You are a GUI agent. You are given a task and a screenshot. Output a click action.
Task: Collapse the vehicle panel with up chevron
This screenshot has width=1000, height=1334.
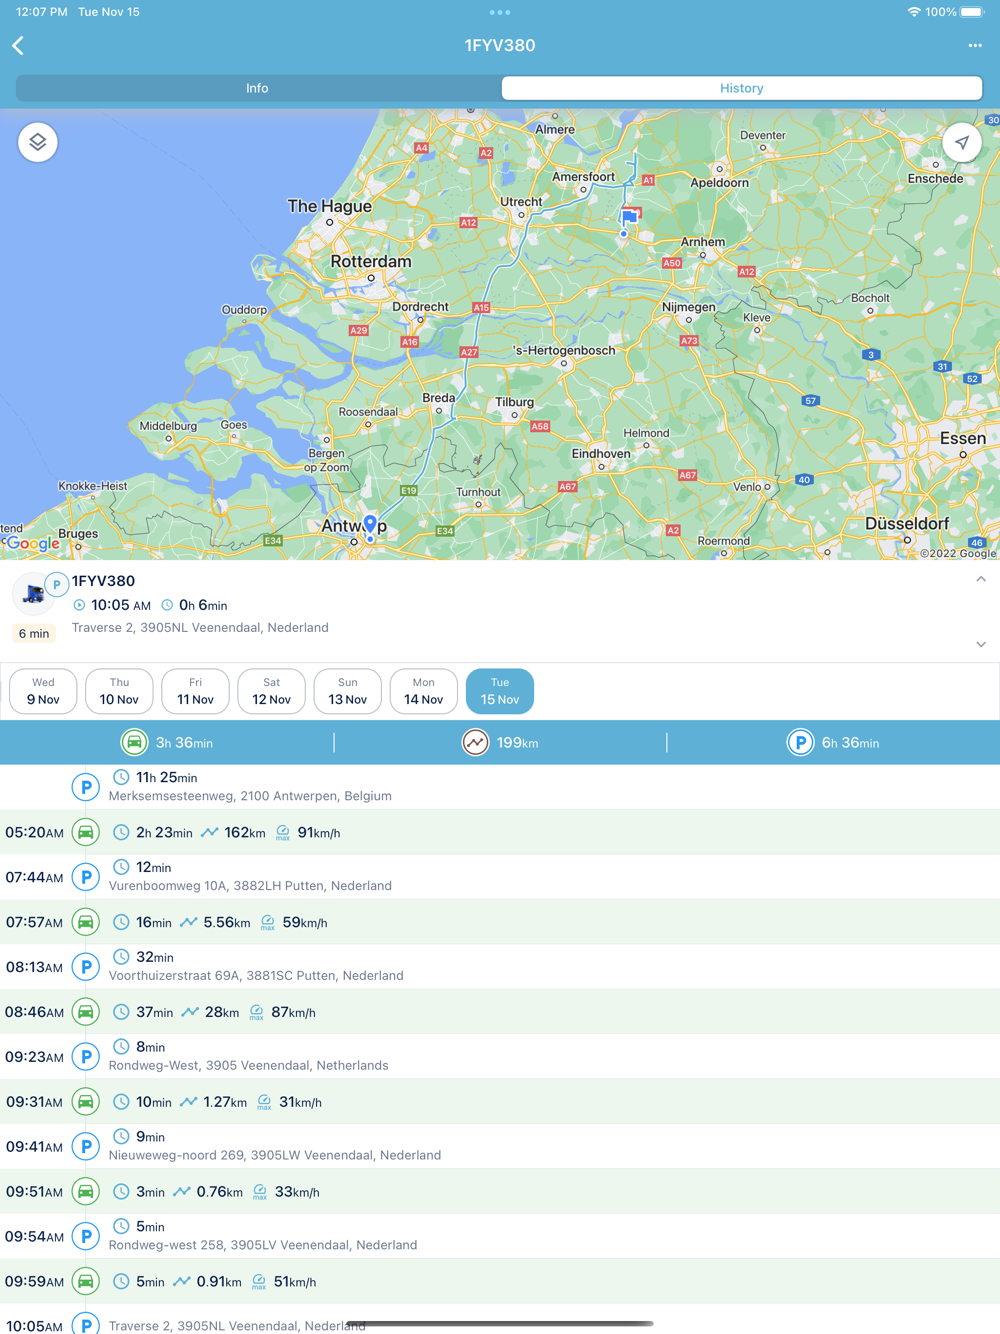pos(981,580)
